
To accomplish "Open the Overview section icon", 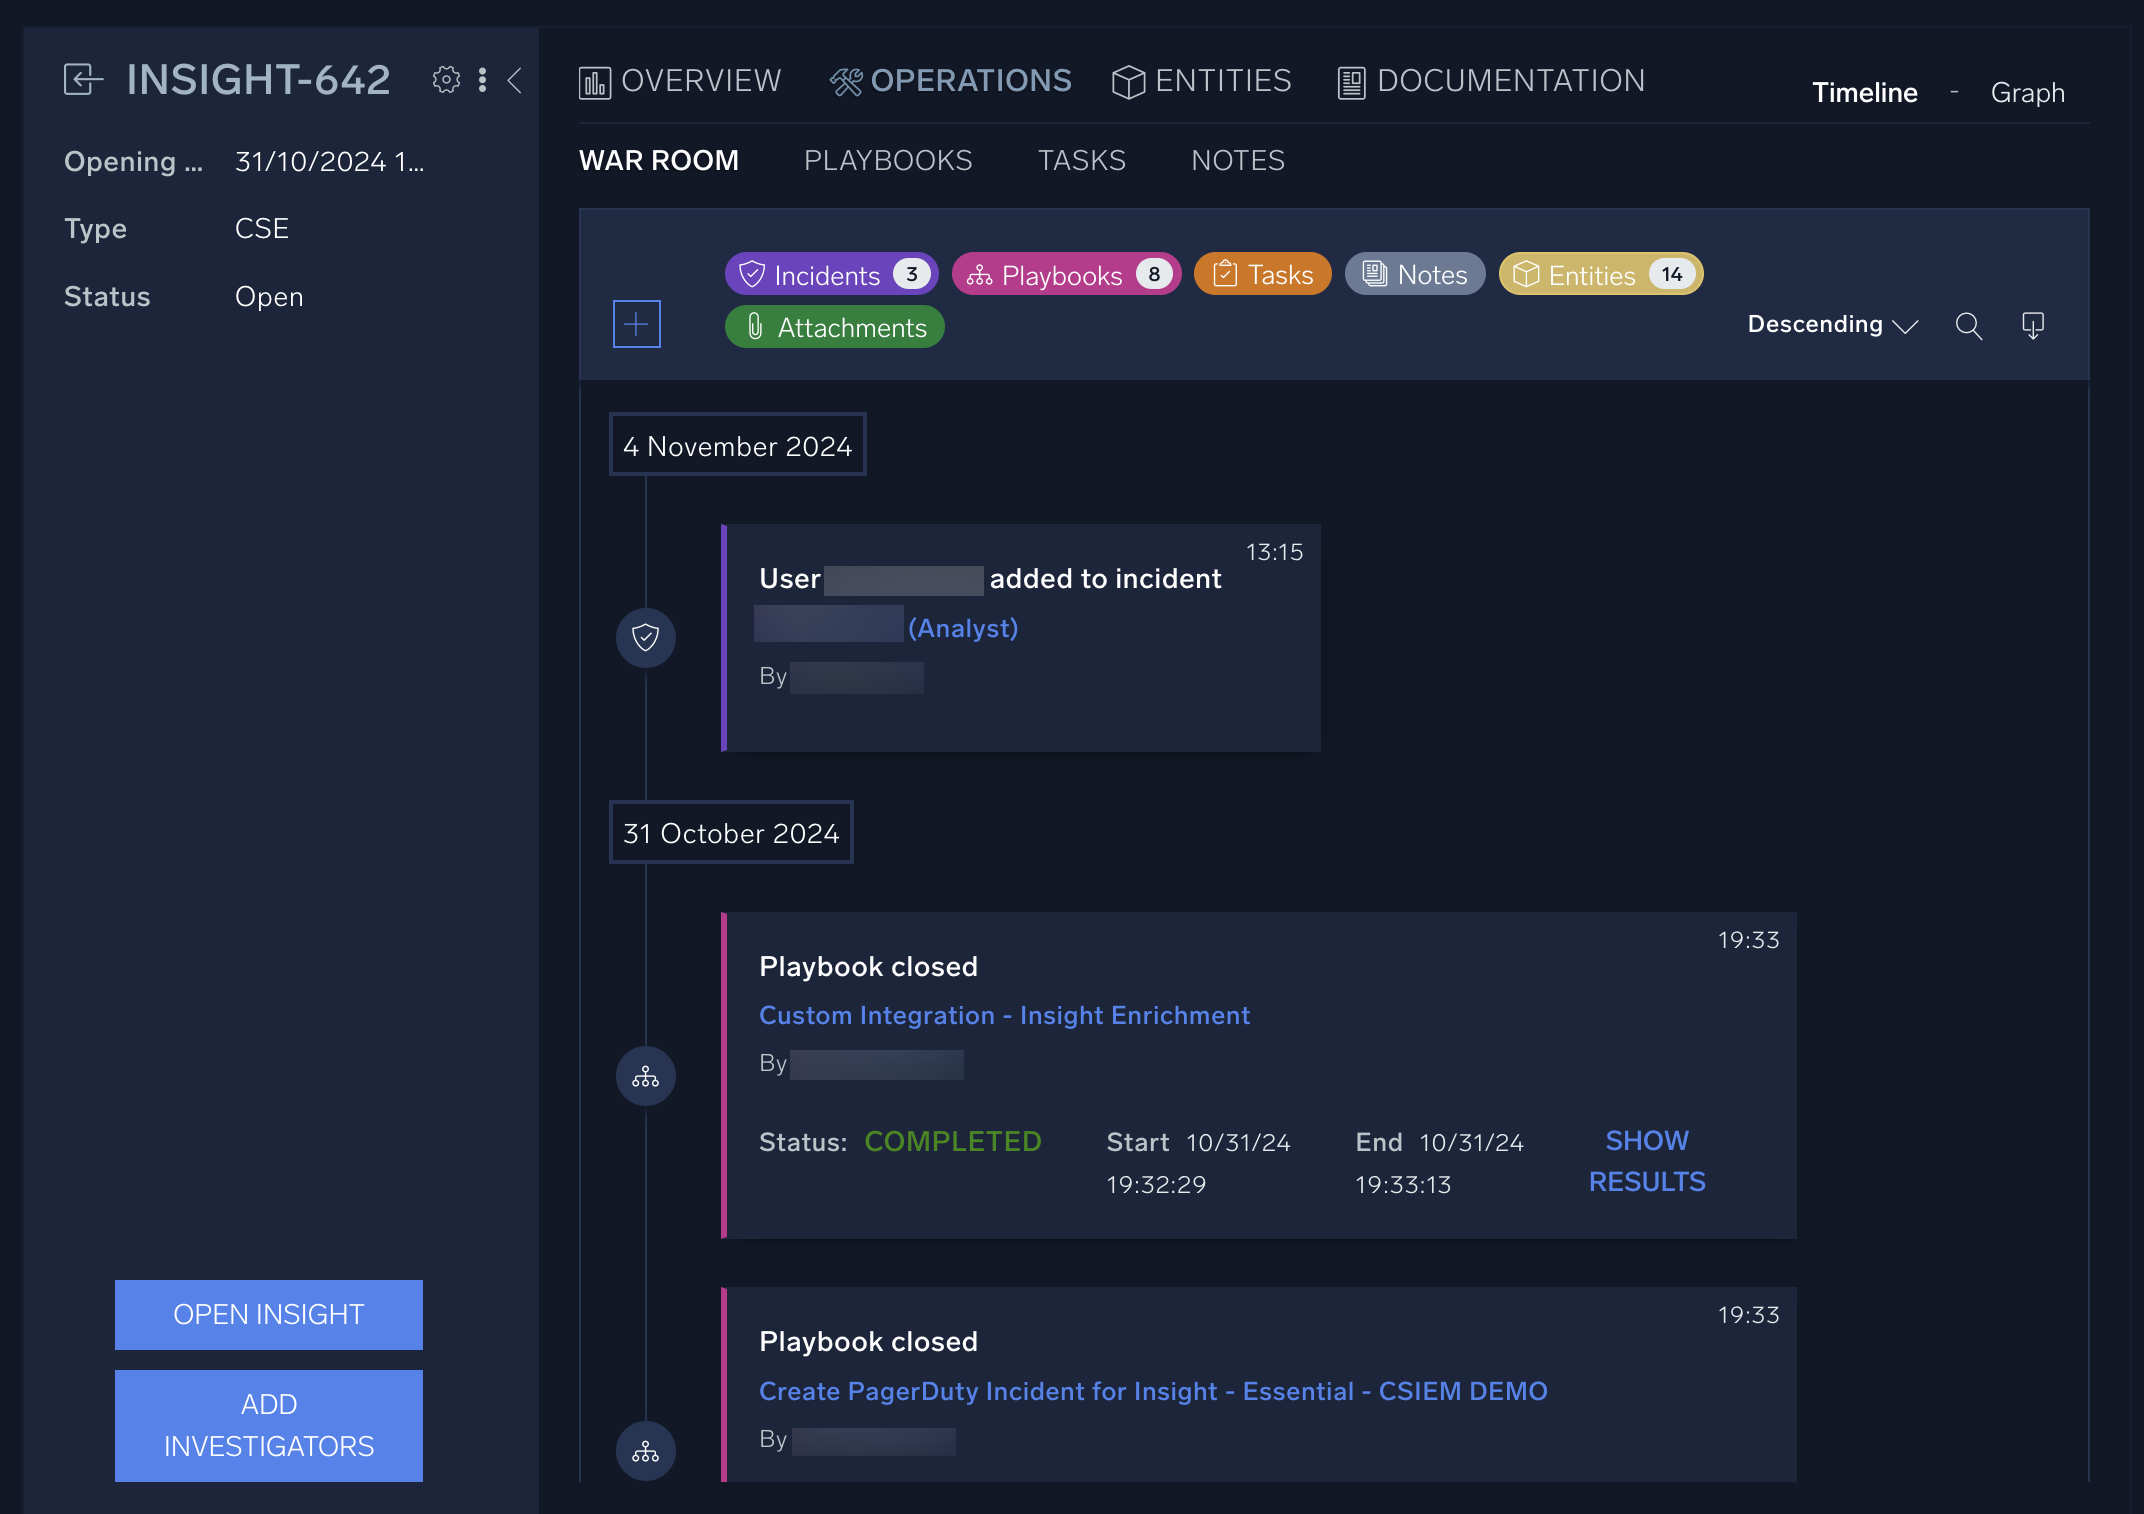I will click(596, 81).
